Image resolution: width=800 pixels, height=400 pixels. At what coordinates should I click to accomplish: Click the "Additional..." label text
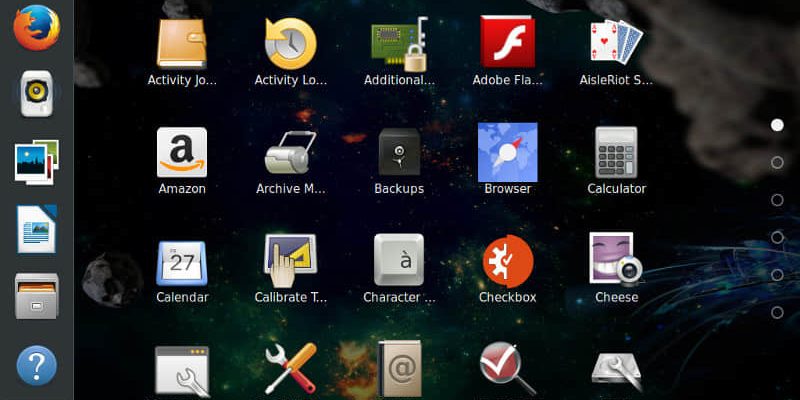[x=399, y=81]
